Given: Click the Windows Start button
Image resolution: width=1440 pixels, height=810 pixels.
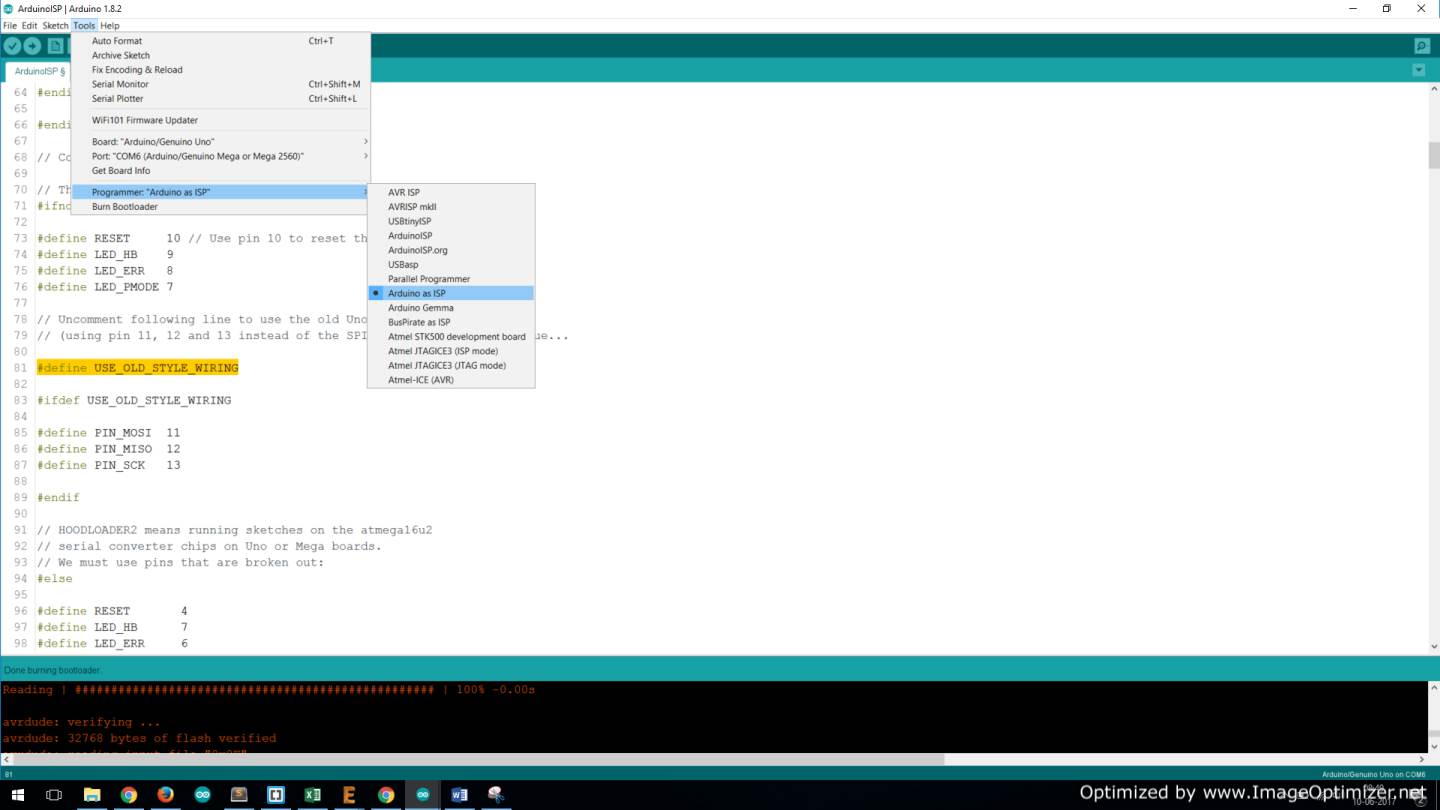Looking at the screenshot, I should [x=18, y=795].
